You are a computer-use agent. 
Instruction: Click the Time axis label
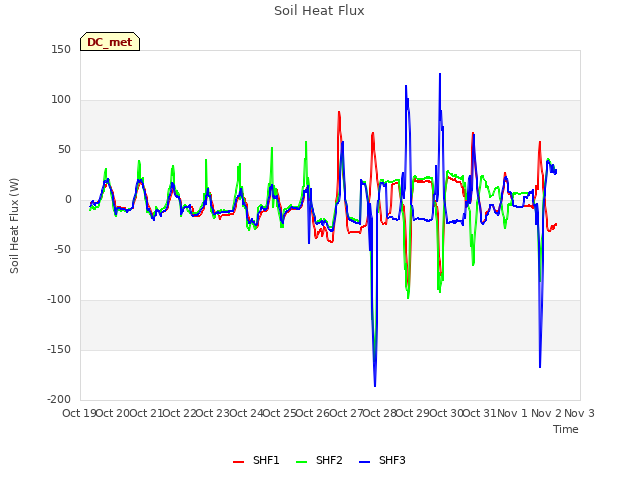pos(566,429)
